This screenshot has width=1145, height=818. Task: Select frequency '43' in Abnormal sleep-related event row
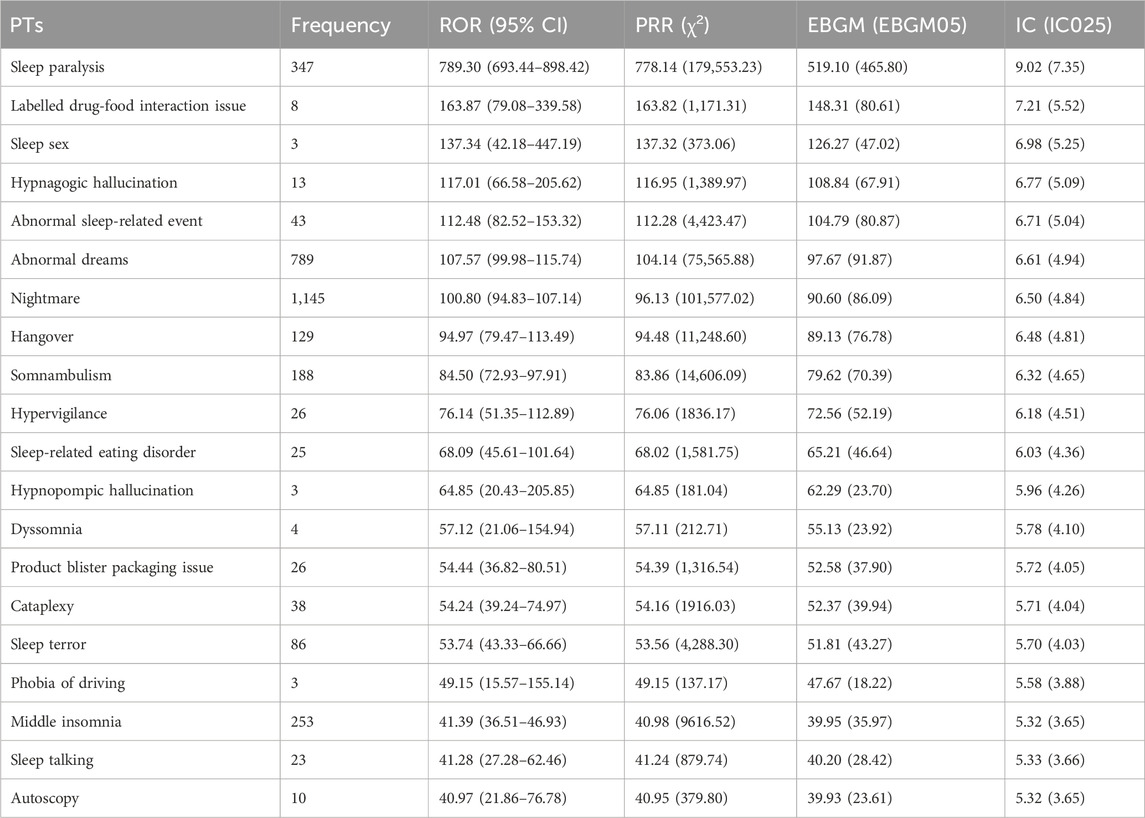coord(299,221)
